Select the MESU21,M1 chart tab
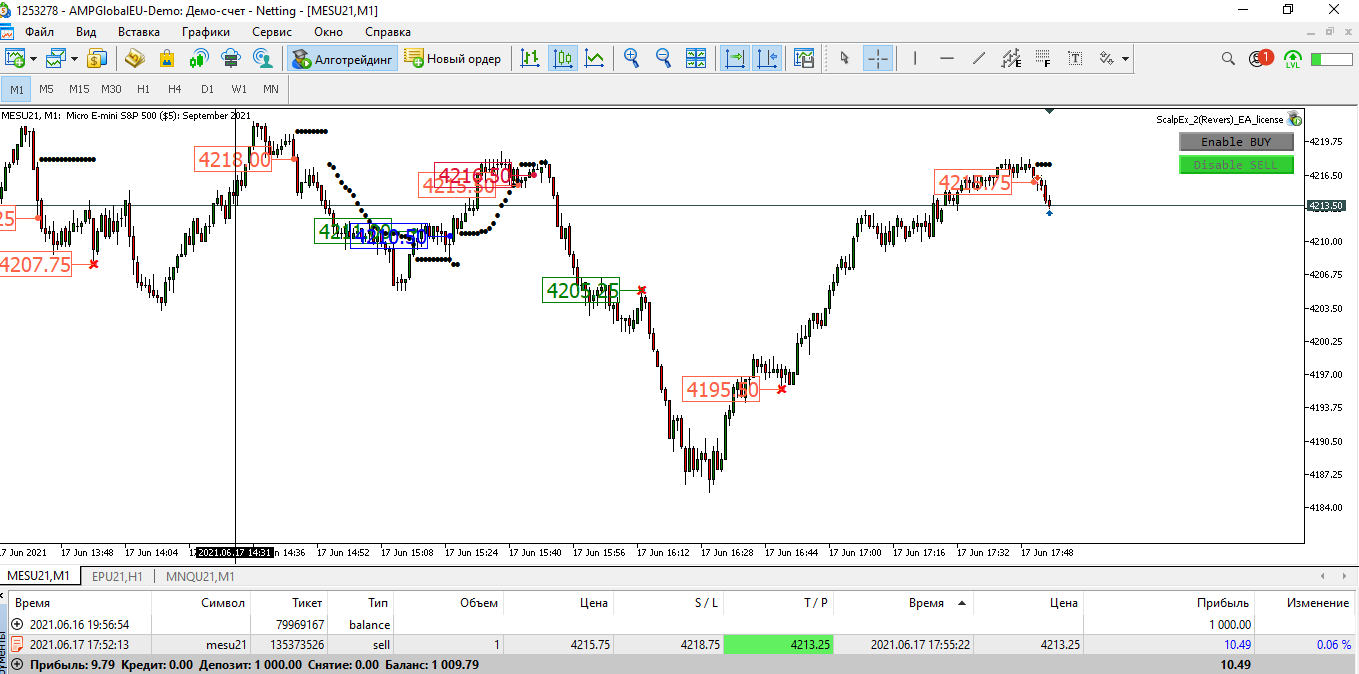Viewport: 1359px width, 674px height. [x=38, y=576]
